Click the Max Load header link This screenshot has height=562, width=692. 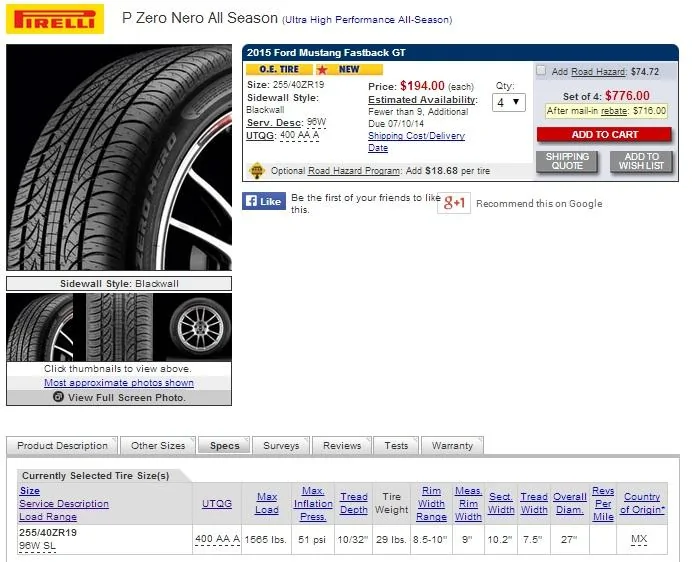[x=267, y=503]
